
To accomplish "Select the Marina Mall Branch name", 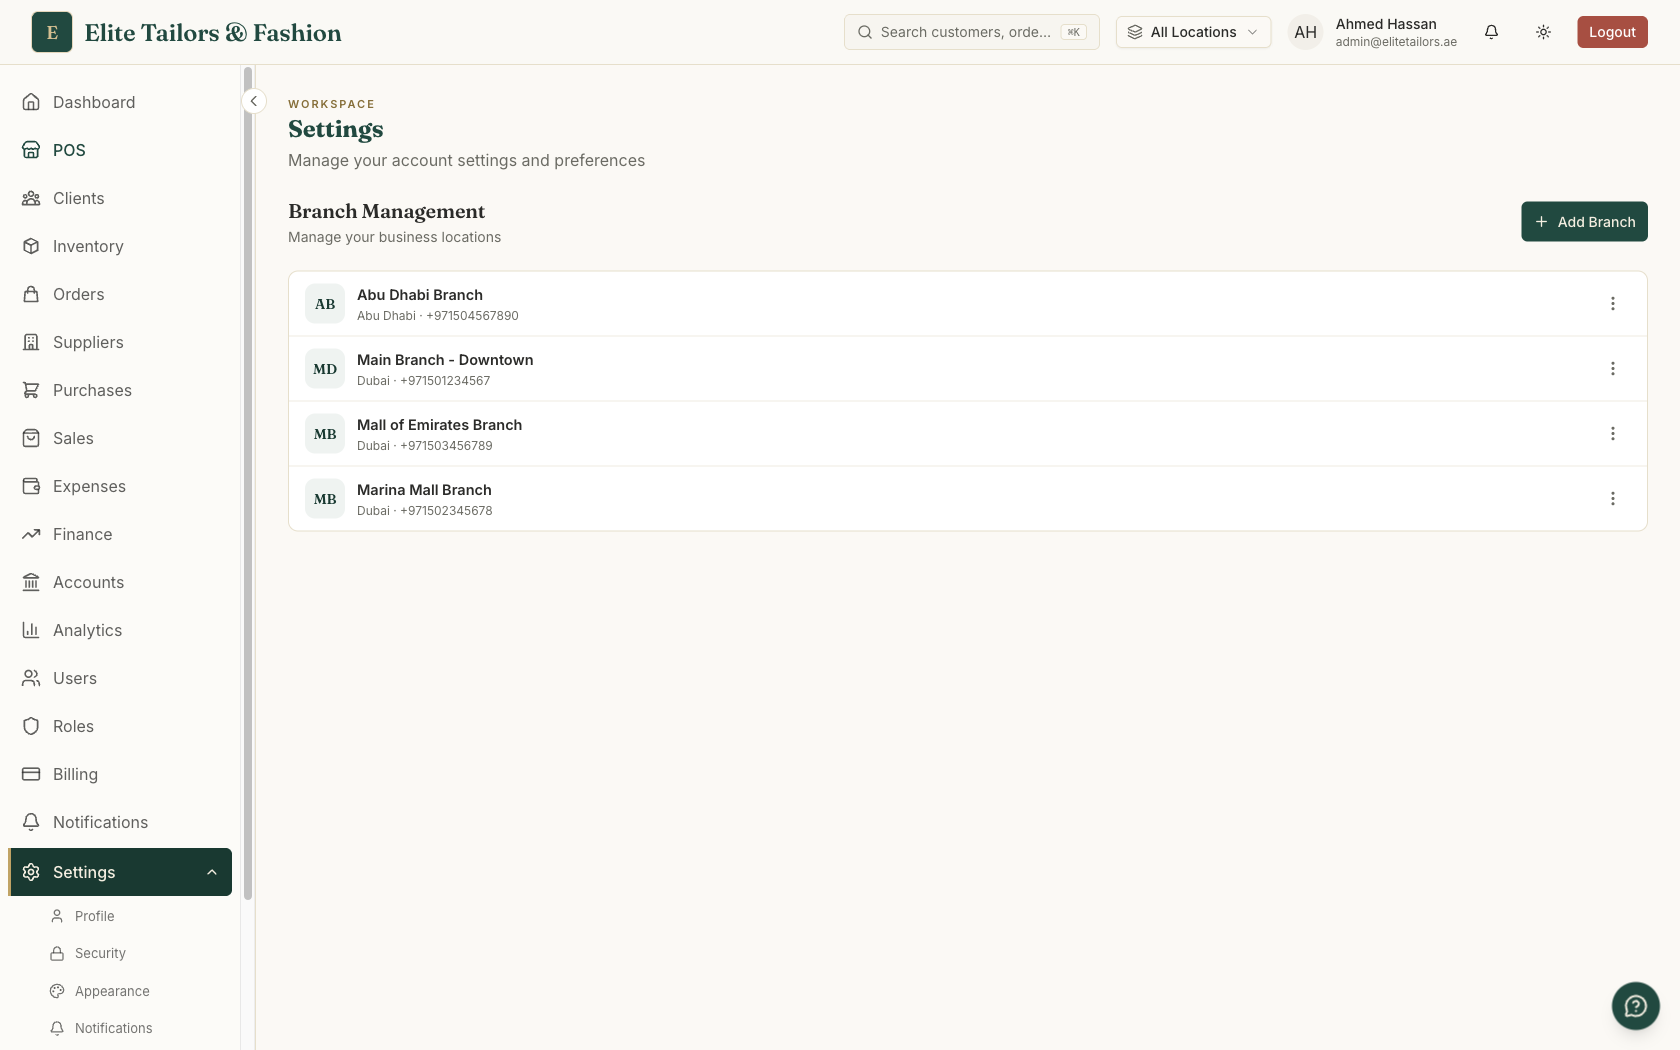I will tap(424, 490).
